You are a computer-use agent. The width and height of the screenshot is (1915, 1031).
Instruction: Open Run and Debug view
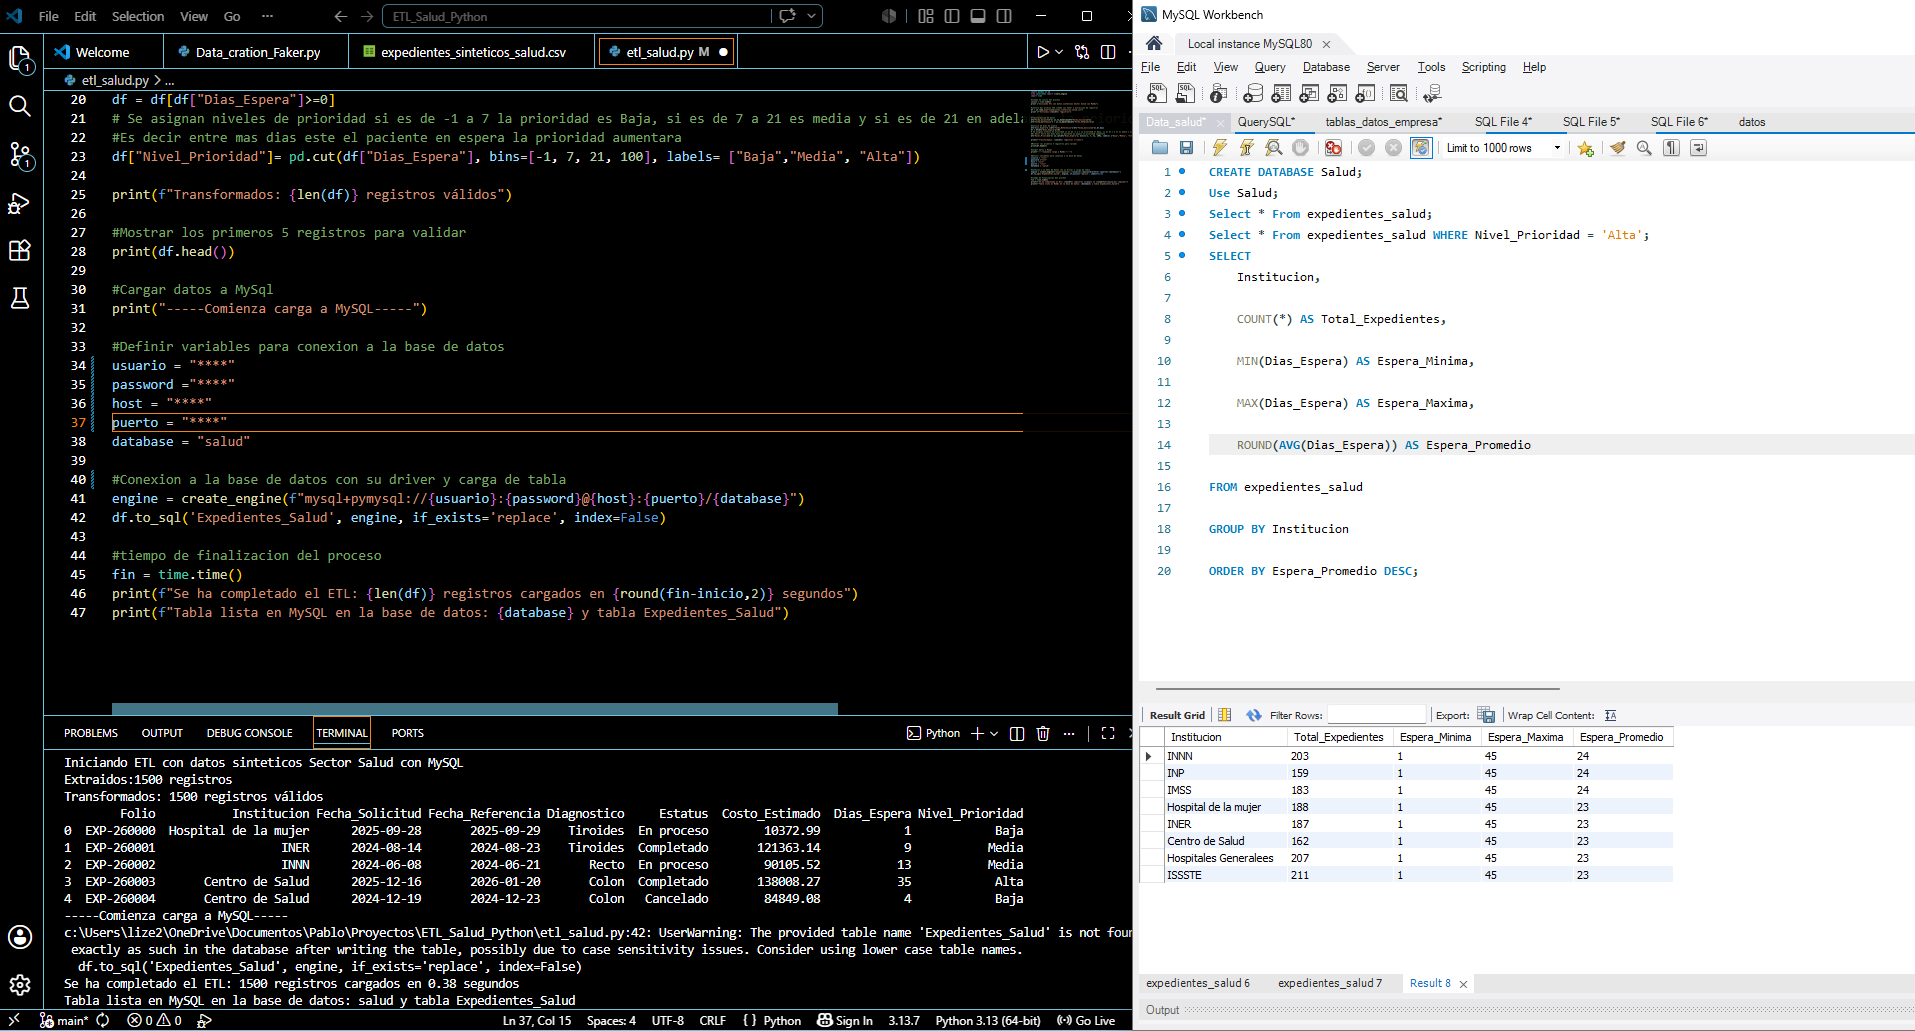tap(20, 203)
